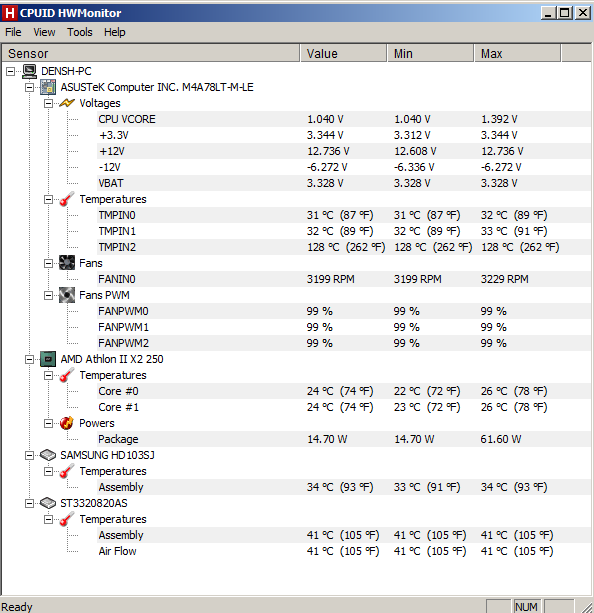Viewport: 594px width, 613px height.
Task: Select the TMPIN0 temperature row
Action: (344, 215)
